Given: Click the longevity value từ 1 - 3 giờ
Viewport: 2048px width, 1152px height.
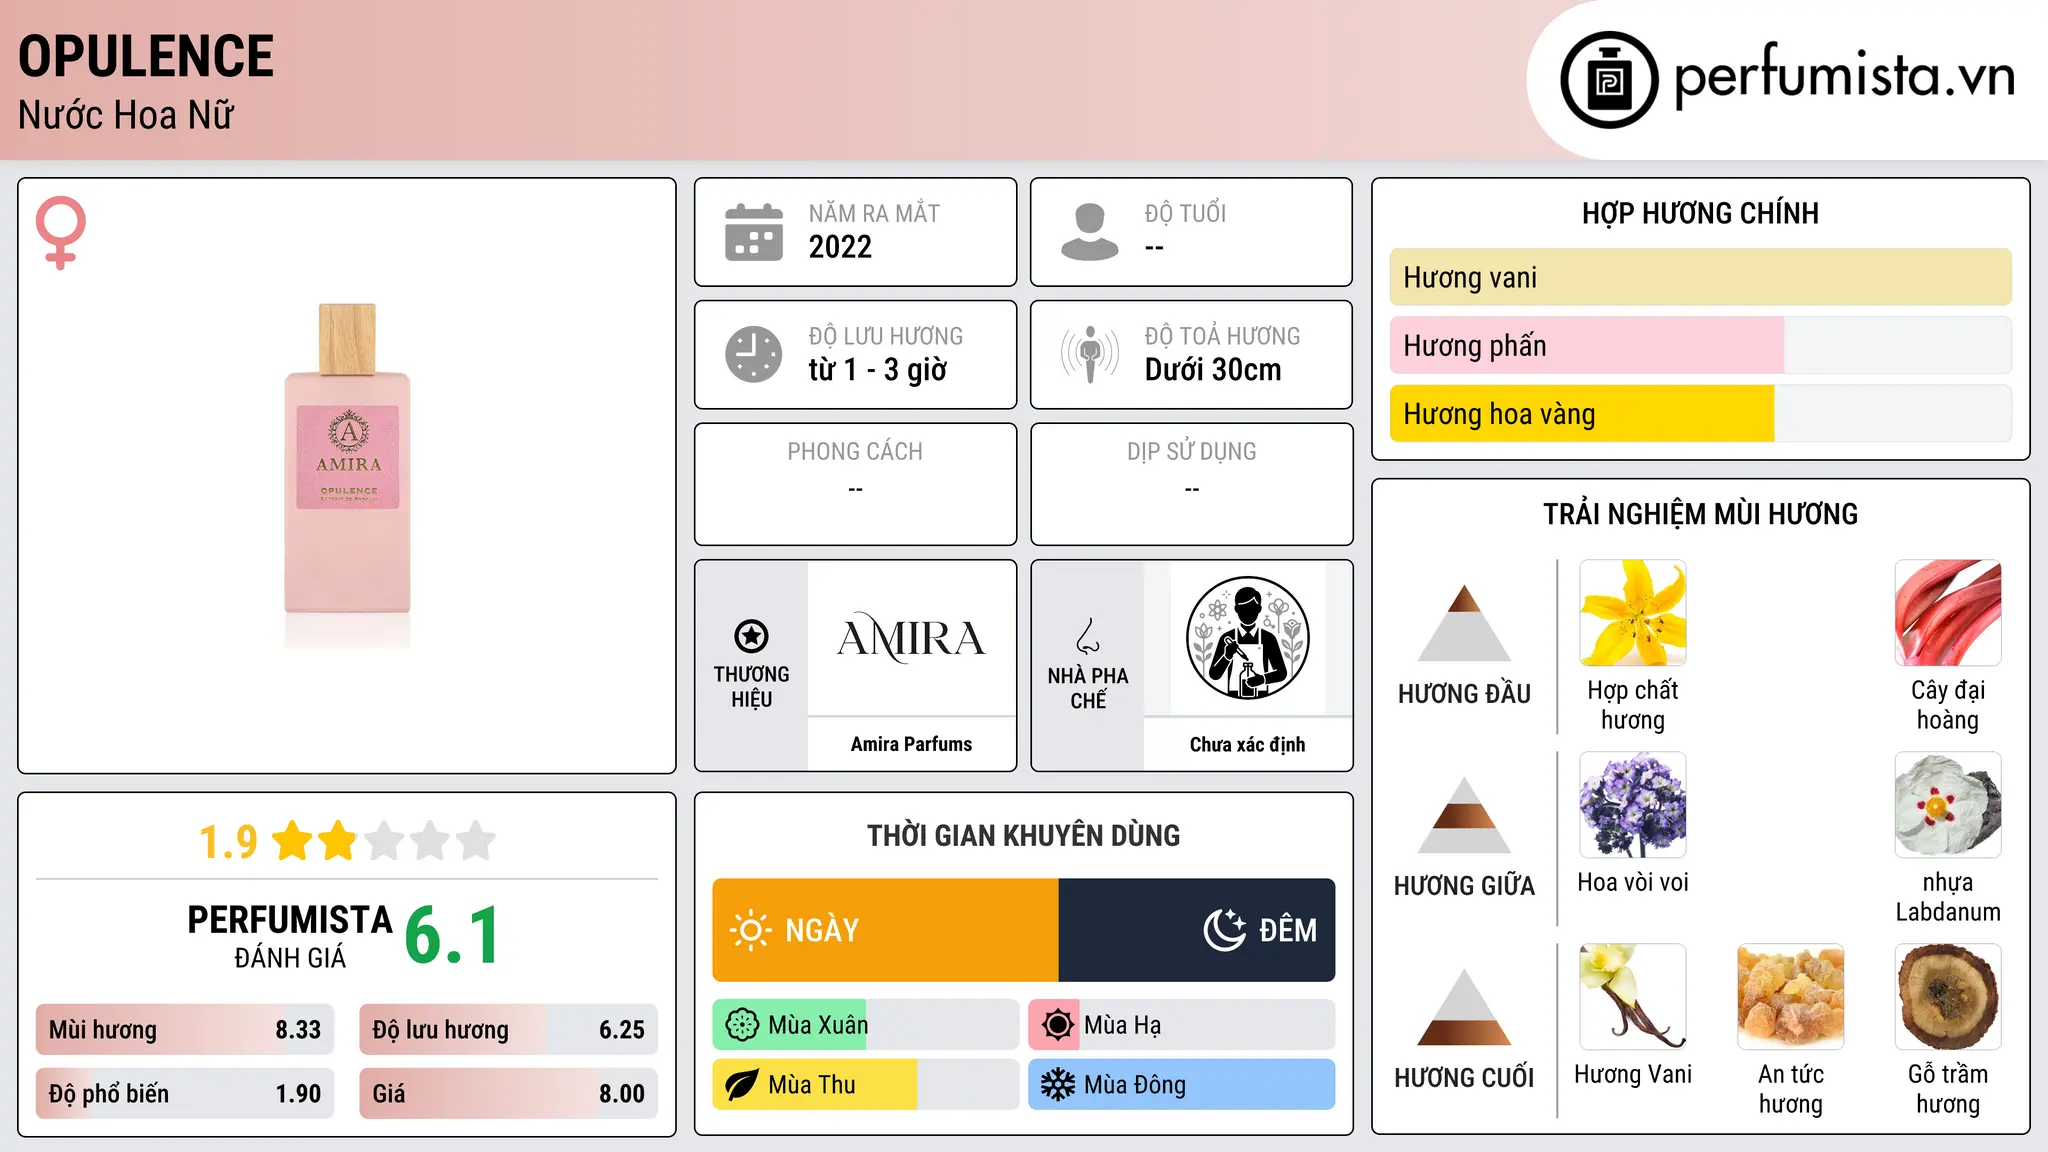Looking at the screenshot, I should [877, 370].
